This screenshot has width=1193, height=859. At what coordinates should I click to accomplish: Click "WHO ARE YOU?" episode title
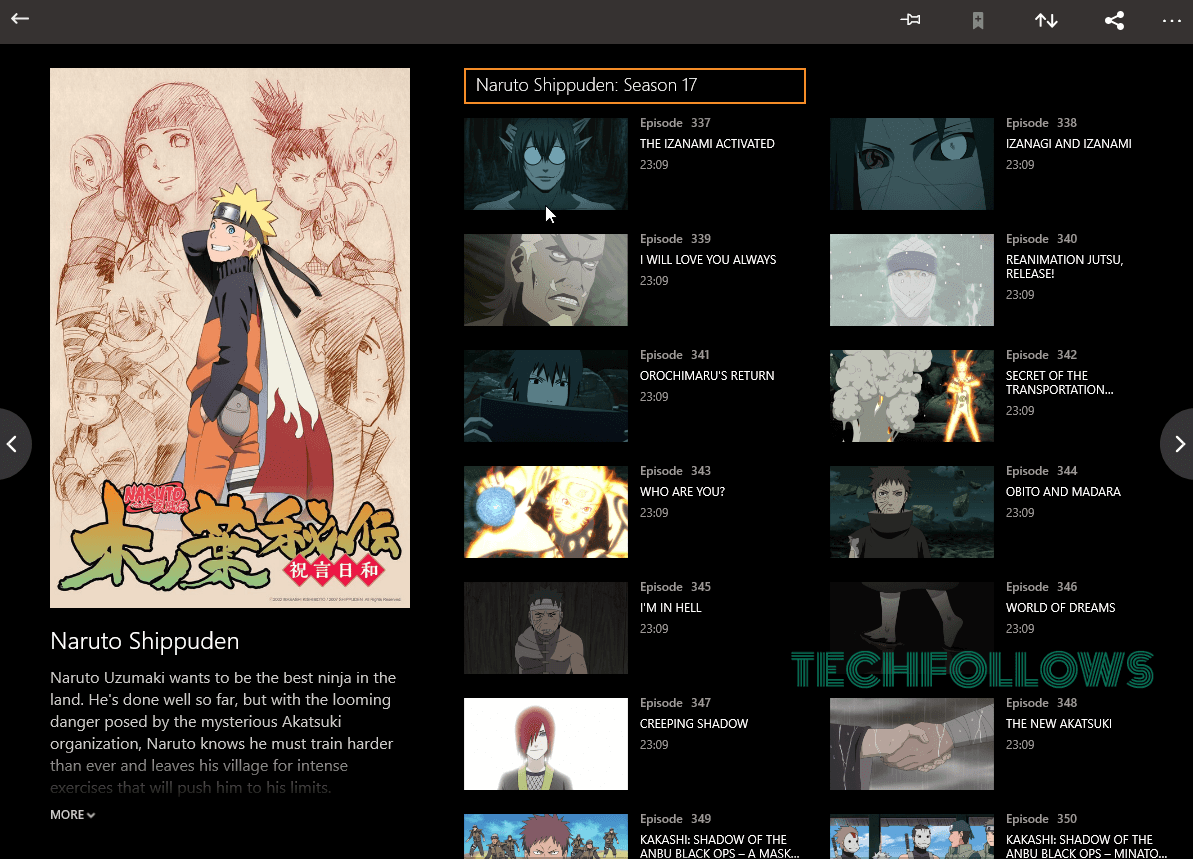click(682, 492)
